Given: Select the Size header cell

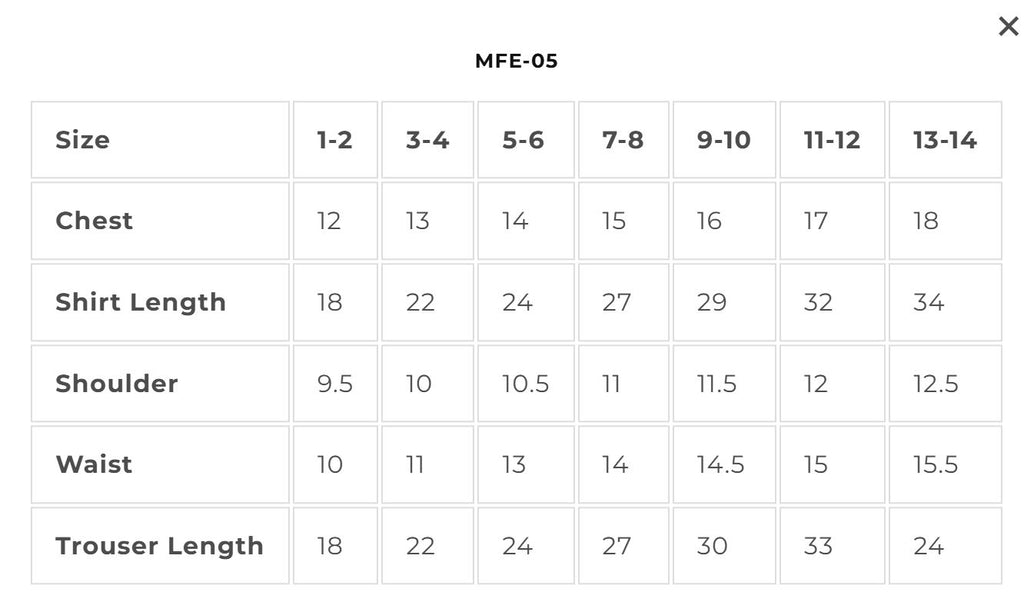Looking at the screenshot, I should coord(160,140).
